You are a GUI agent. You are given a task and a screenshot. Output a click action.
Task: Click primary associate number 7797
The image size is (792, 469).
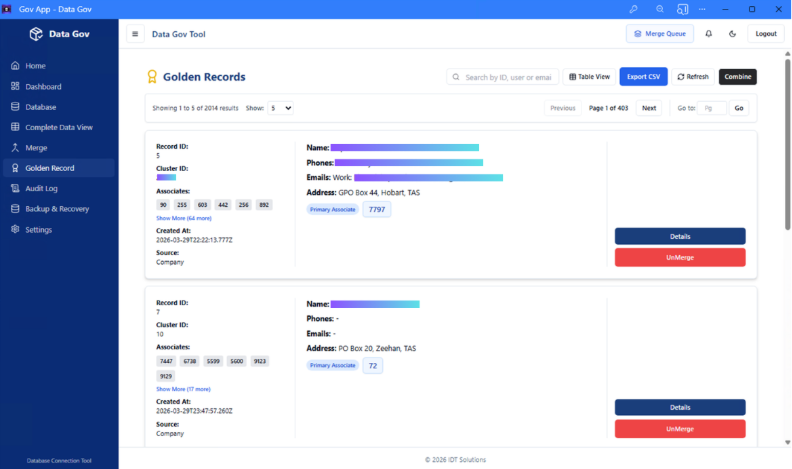[377, 210]
